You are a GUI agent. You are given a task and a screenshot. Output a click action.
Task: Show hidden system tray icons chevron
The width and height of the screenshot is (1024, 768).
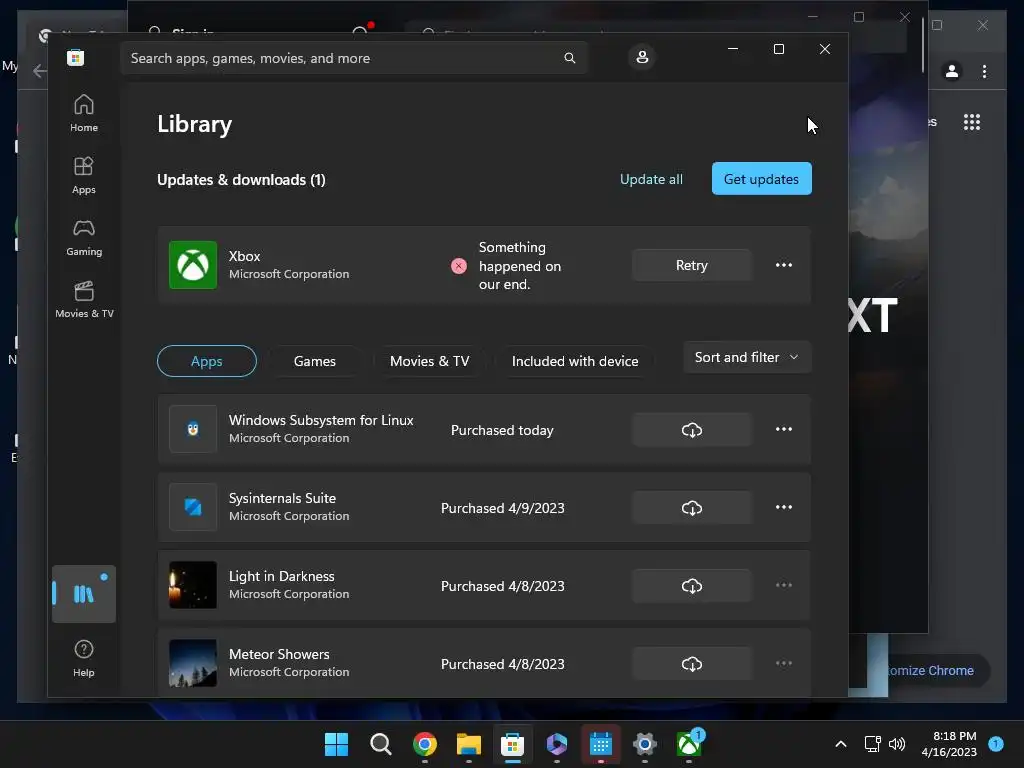(841, 744)
